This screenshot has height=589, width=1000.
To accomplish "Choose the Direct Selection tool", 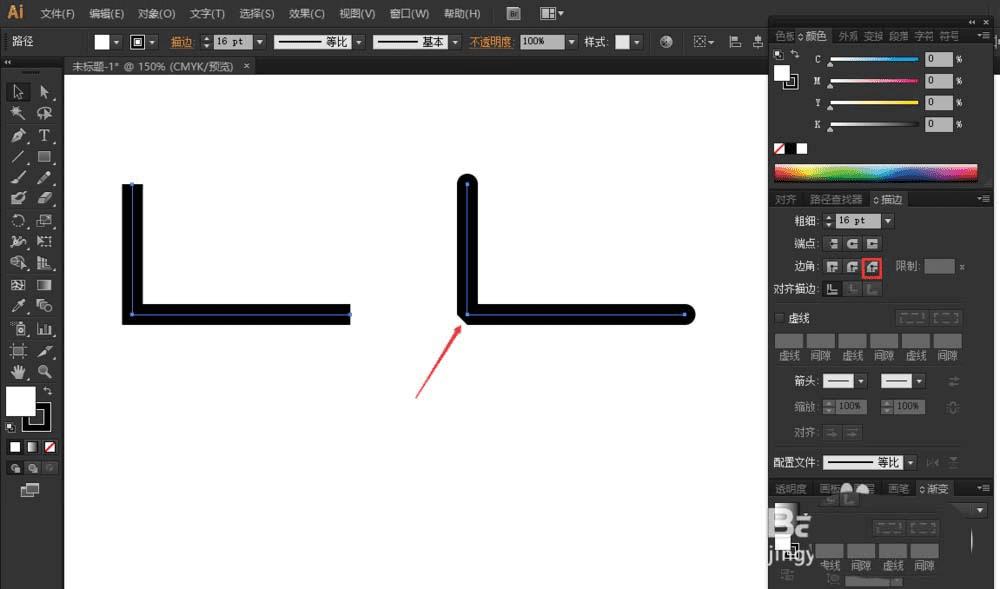I will coord(45,91).
